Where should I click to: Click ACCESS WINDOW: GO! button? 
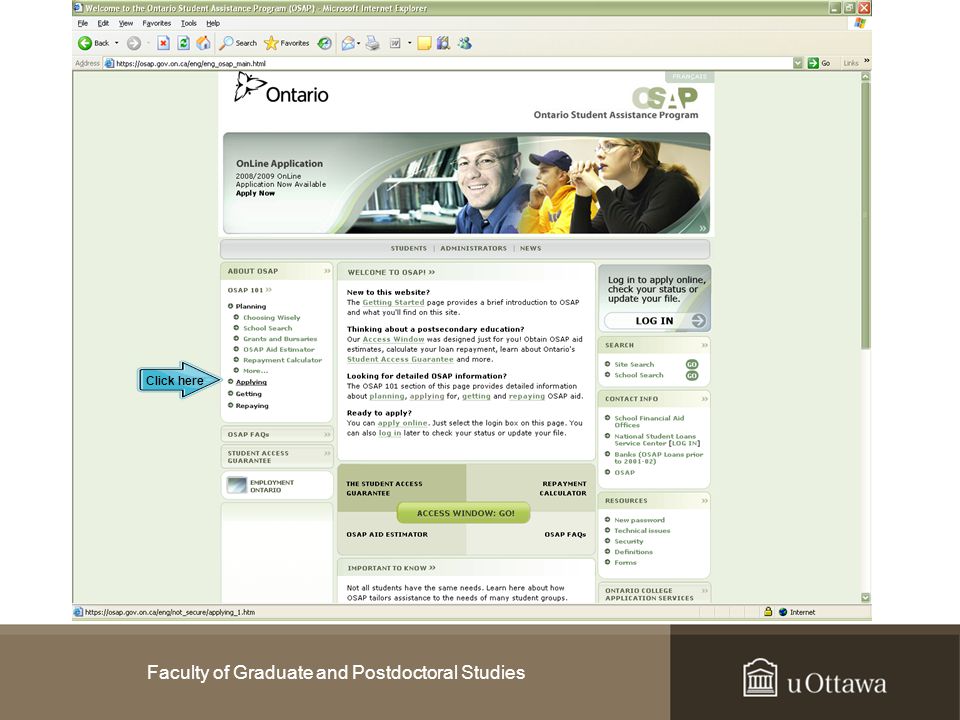click(x=464, y=513)
